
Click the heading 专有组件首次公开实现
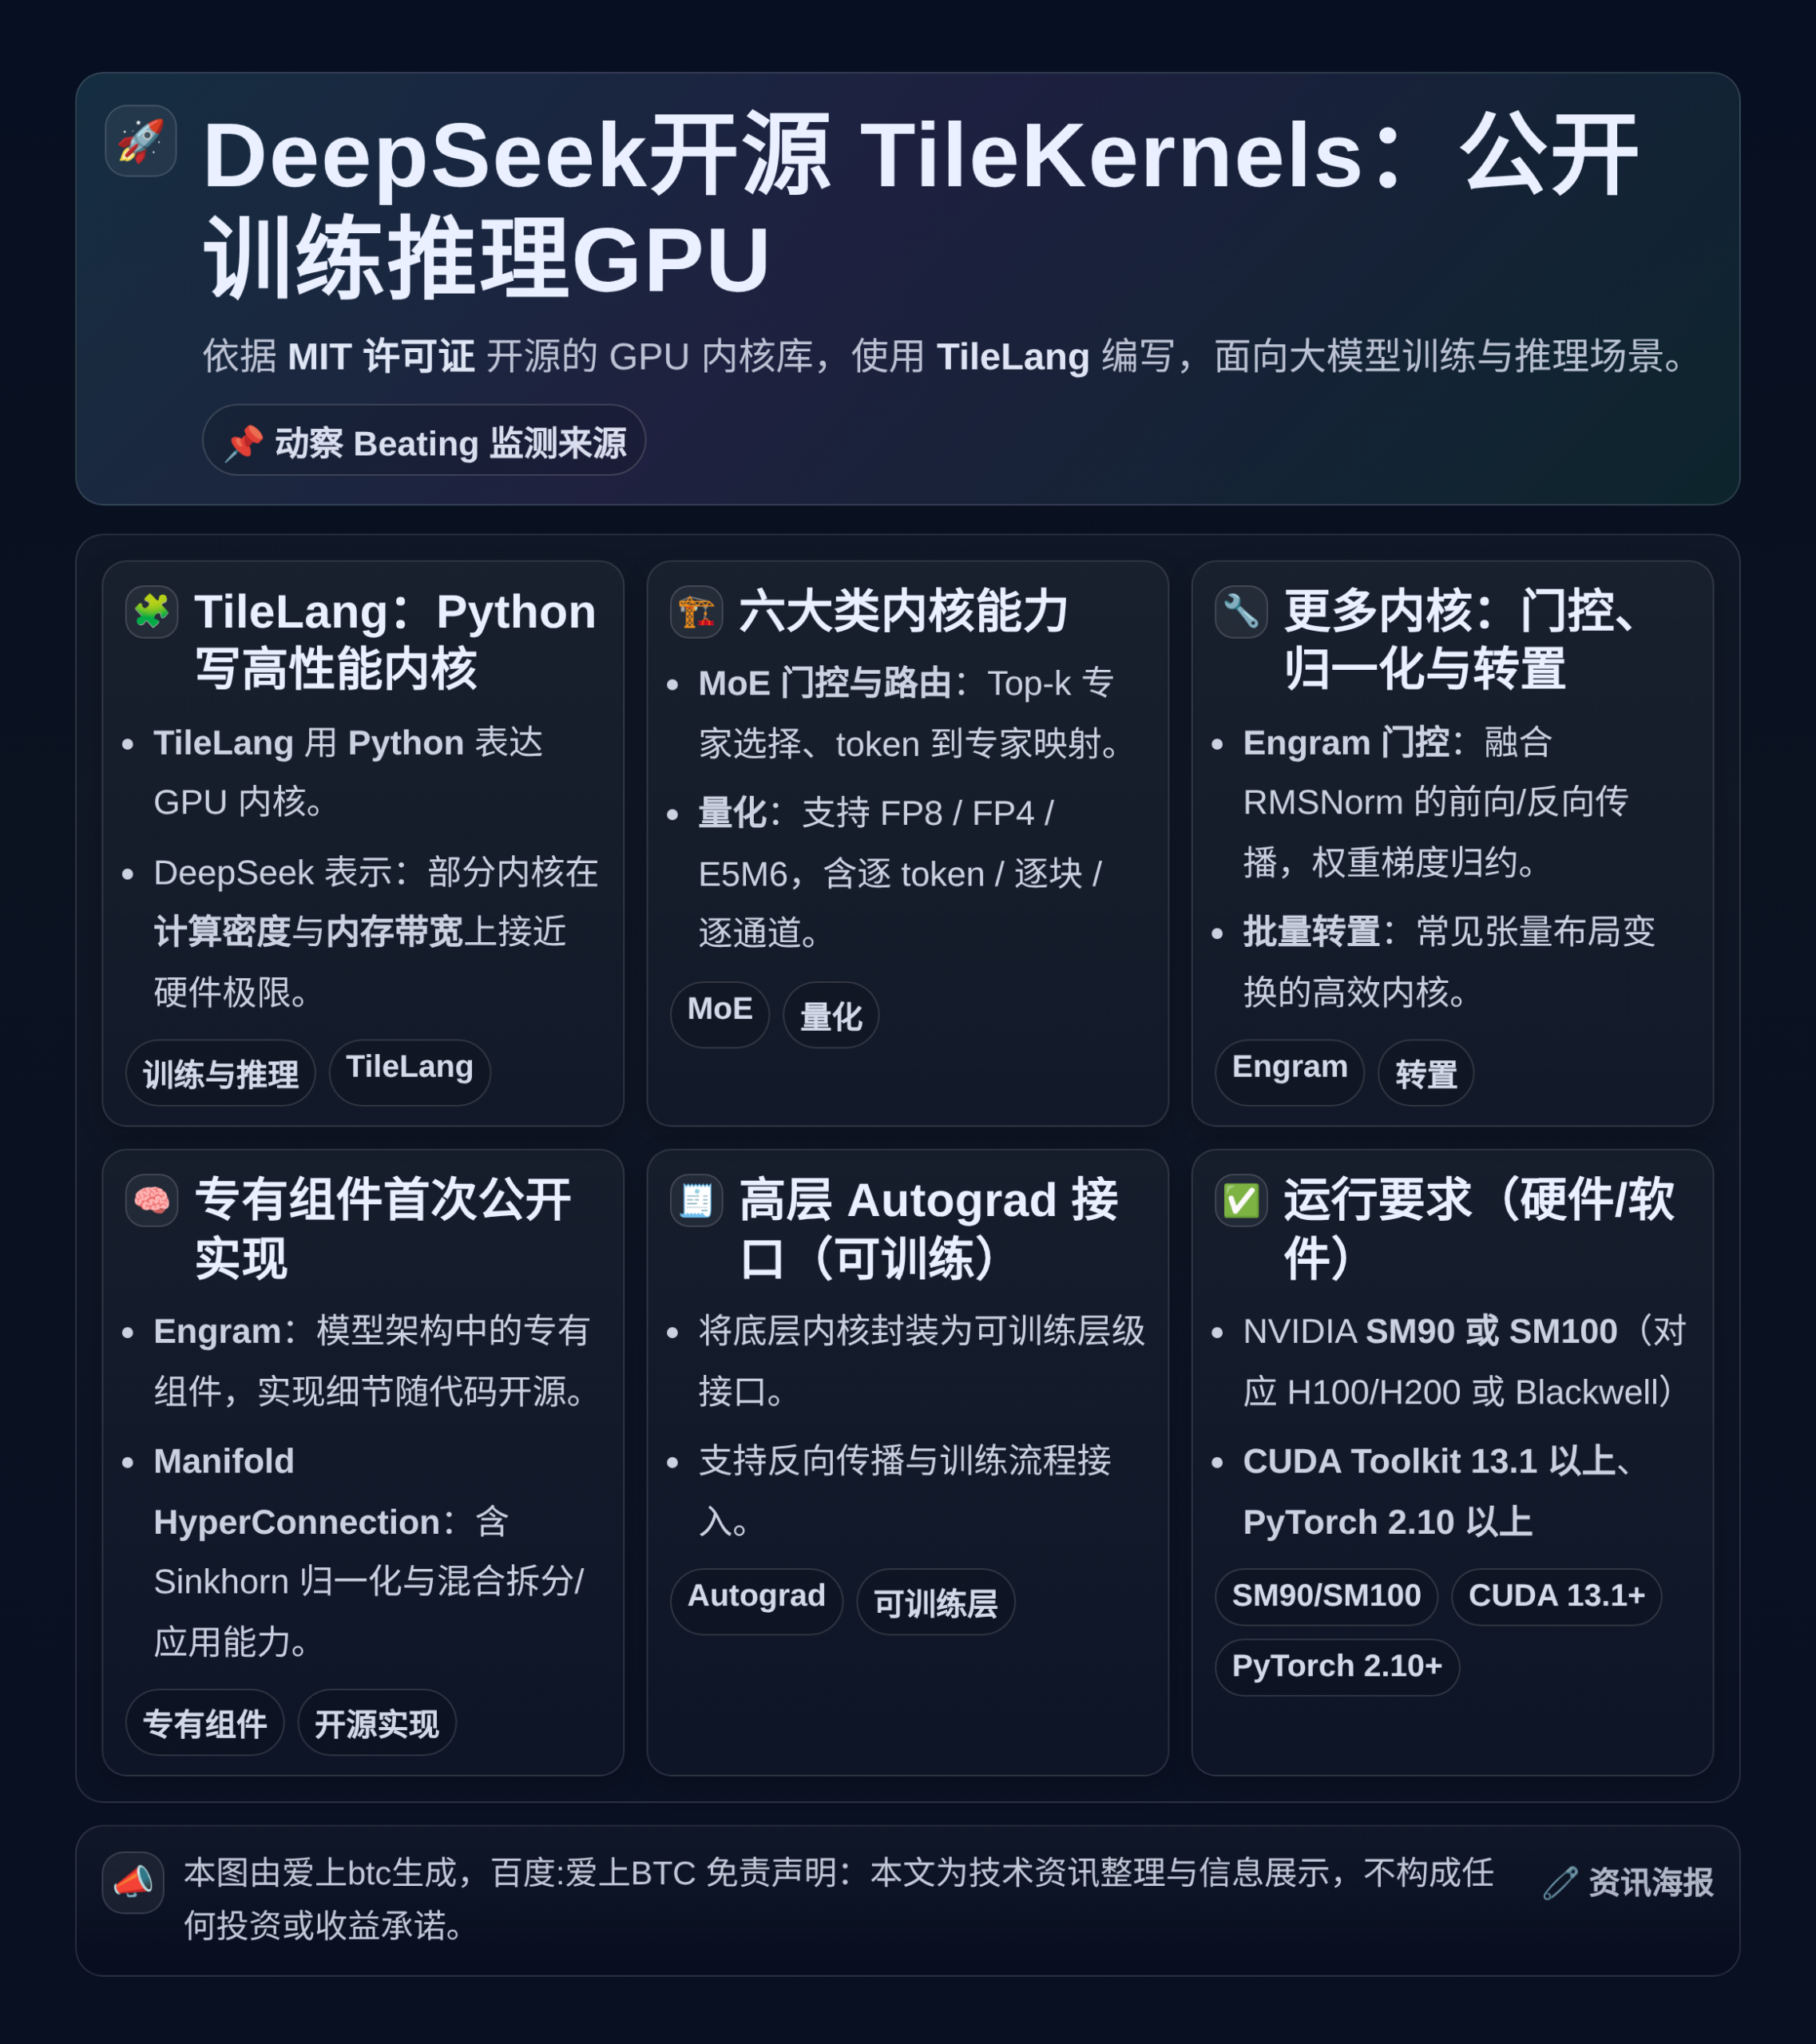382,1229
